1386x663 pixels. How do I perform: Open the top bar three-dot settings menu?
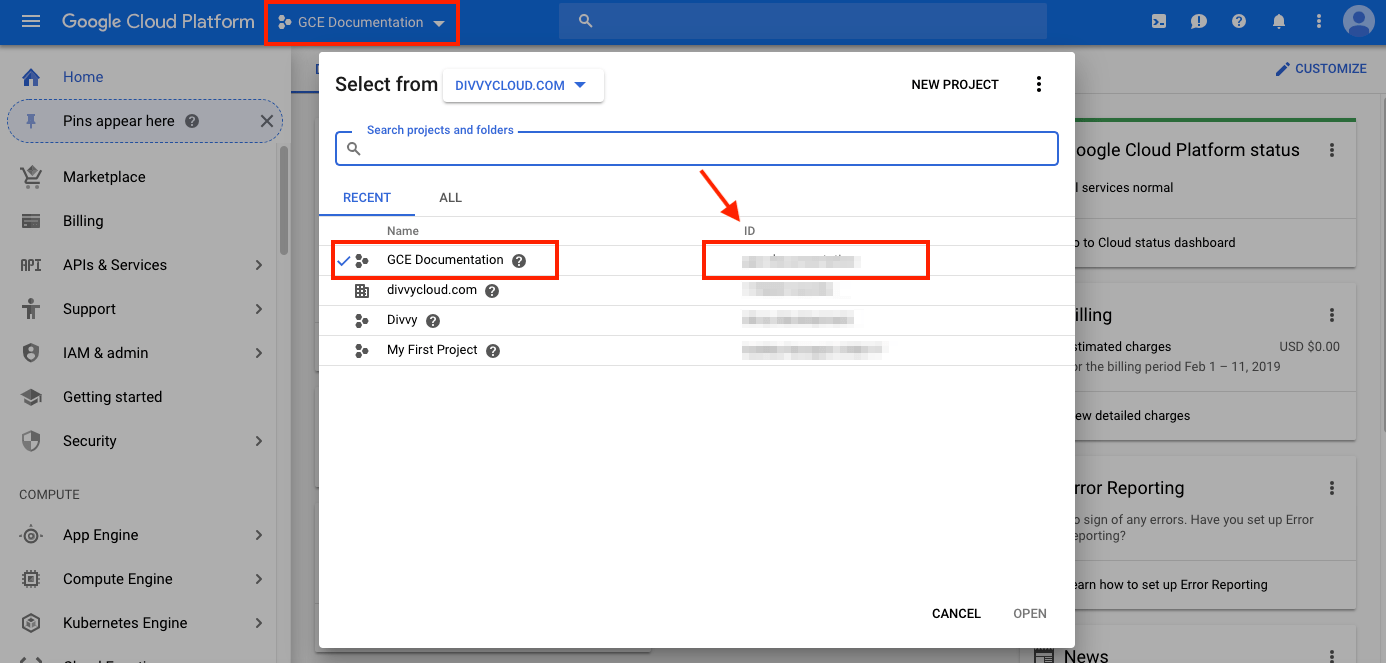click(1319, 21)
